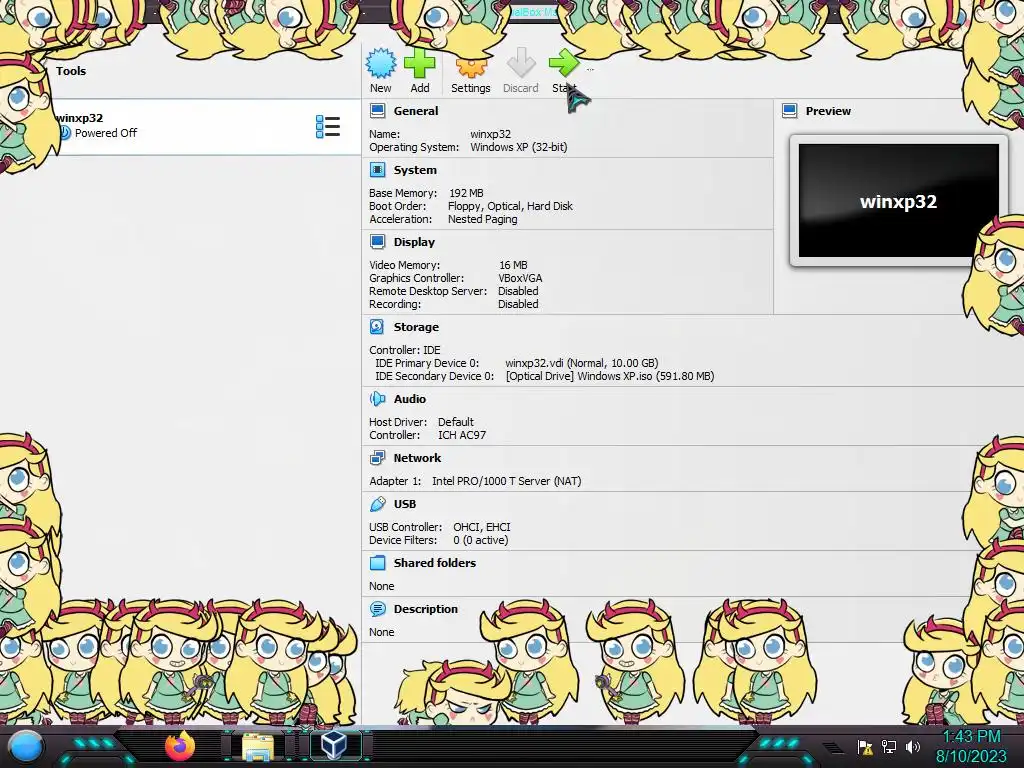
Task: Click Windows XP.iso optical drive entry
Action: tap(610, 376)
